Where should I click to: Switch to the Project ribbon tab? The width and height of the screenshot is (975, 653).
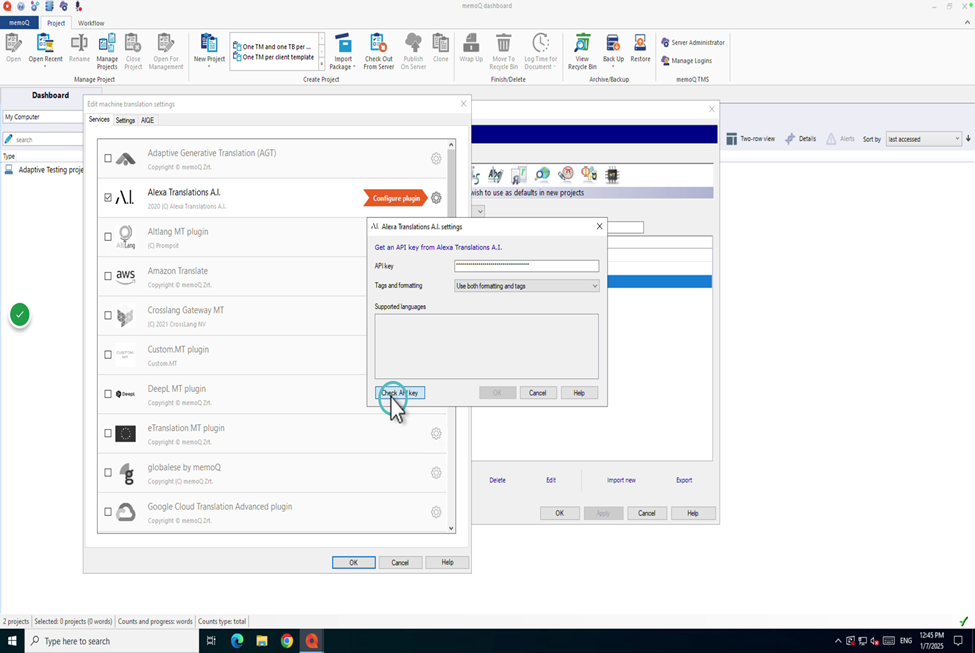point(56,23)
